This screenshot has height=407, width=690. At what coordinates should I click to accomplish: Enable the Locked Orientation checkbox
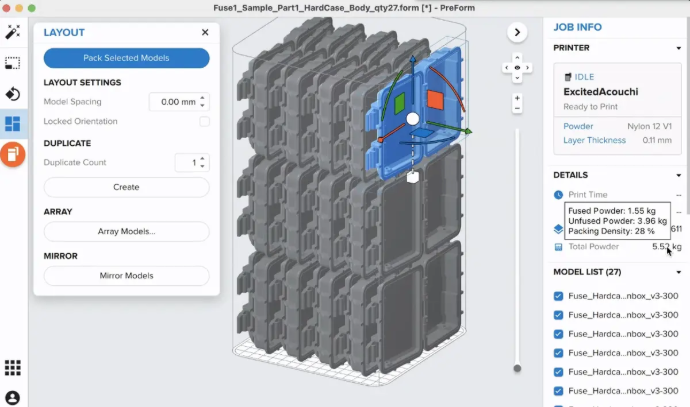[204, 122]
